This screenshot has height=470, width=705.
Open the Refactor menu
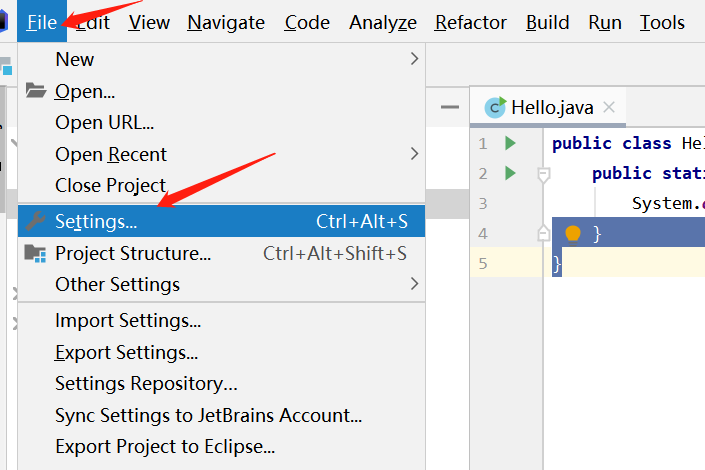[471, 22]
